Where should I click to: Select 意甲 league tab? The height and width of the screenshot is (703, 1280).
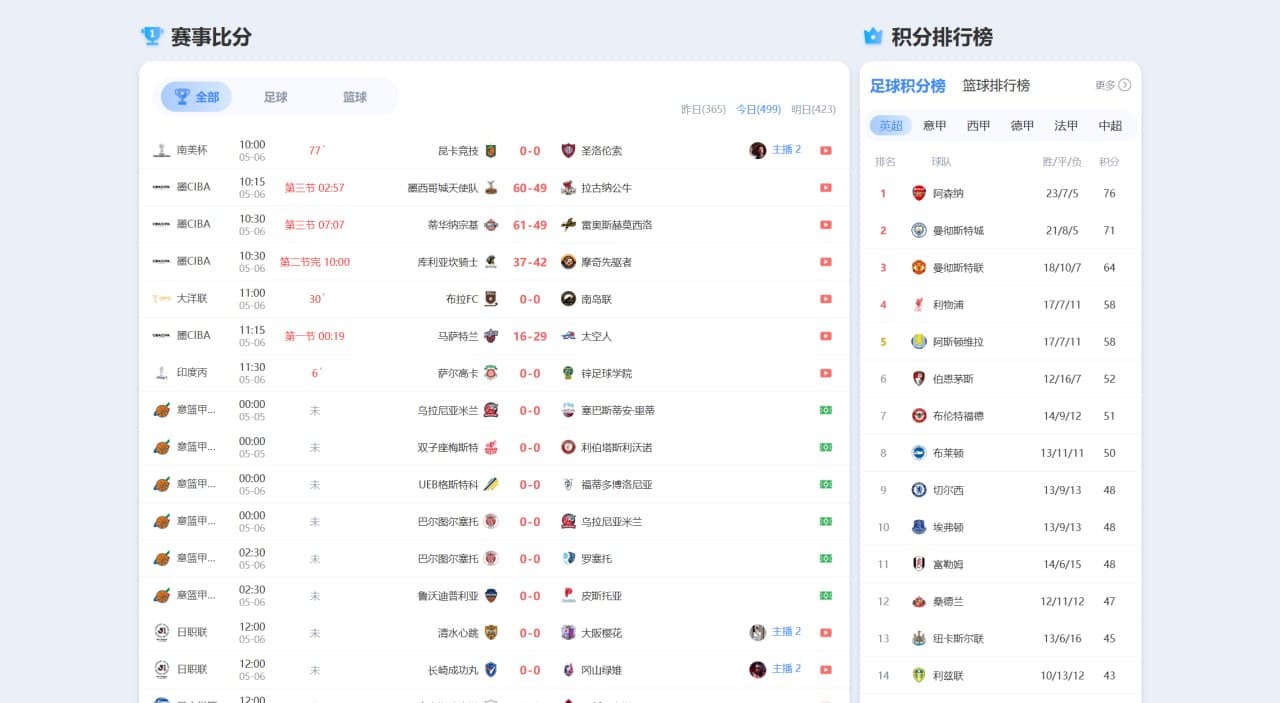tap(935, 126)
